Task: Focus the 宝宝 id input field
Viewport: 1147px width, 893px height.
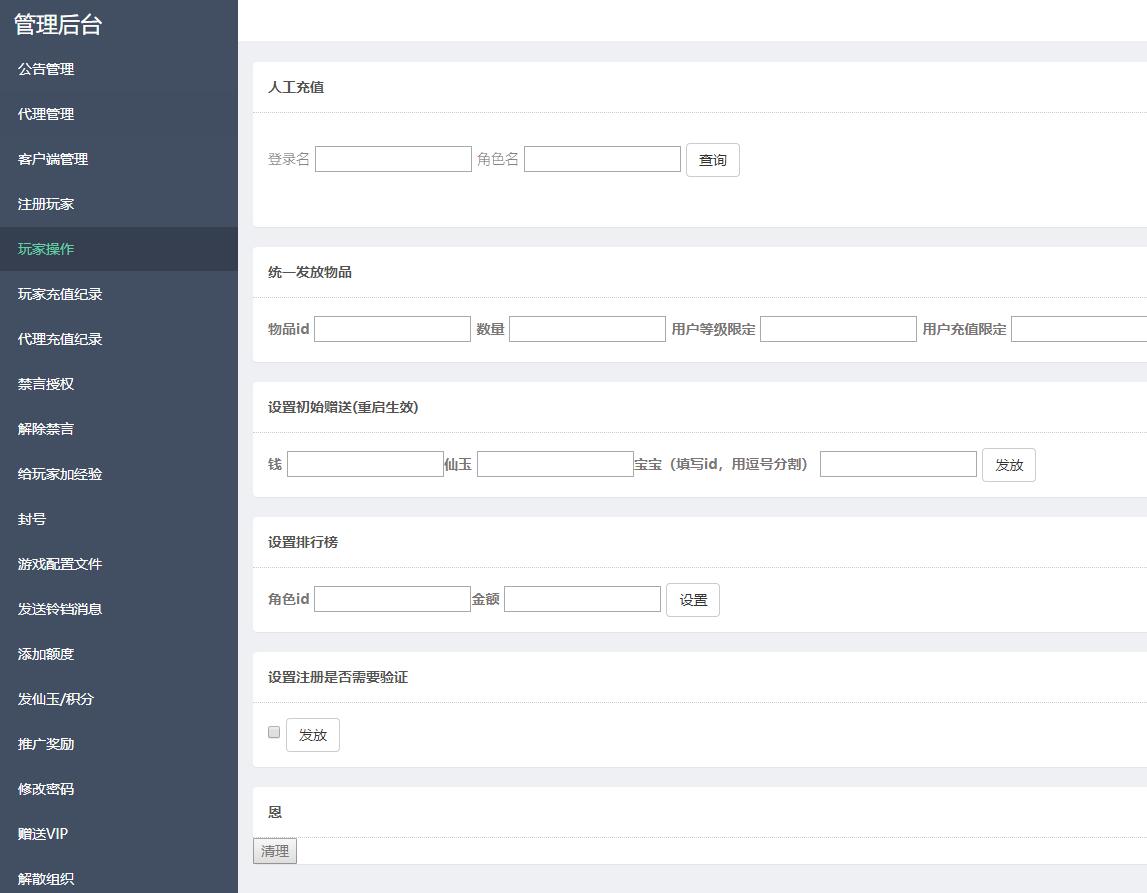Action: pyautogui.click(x=898, y=464)
